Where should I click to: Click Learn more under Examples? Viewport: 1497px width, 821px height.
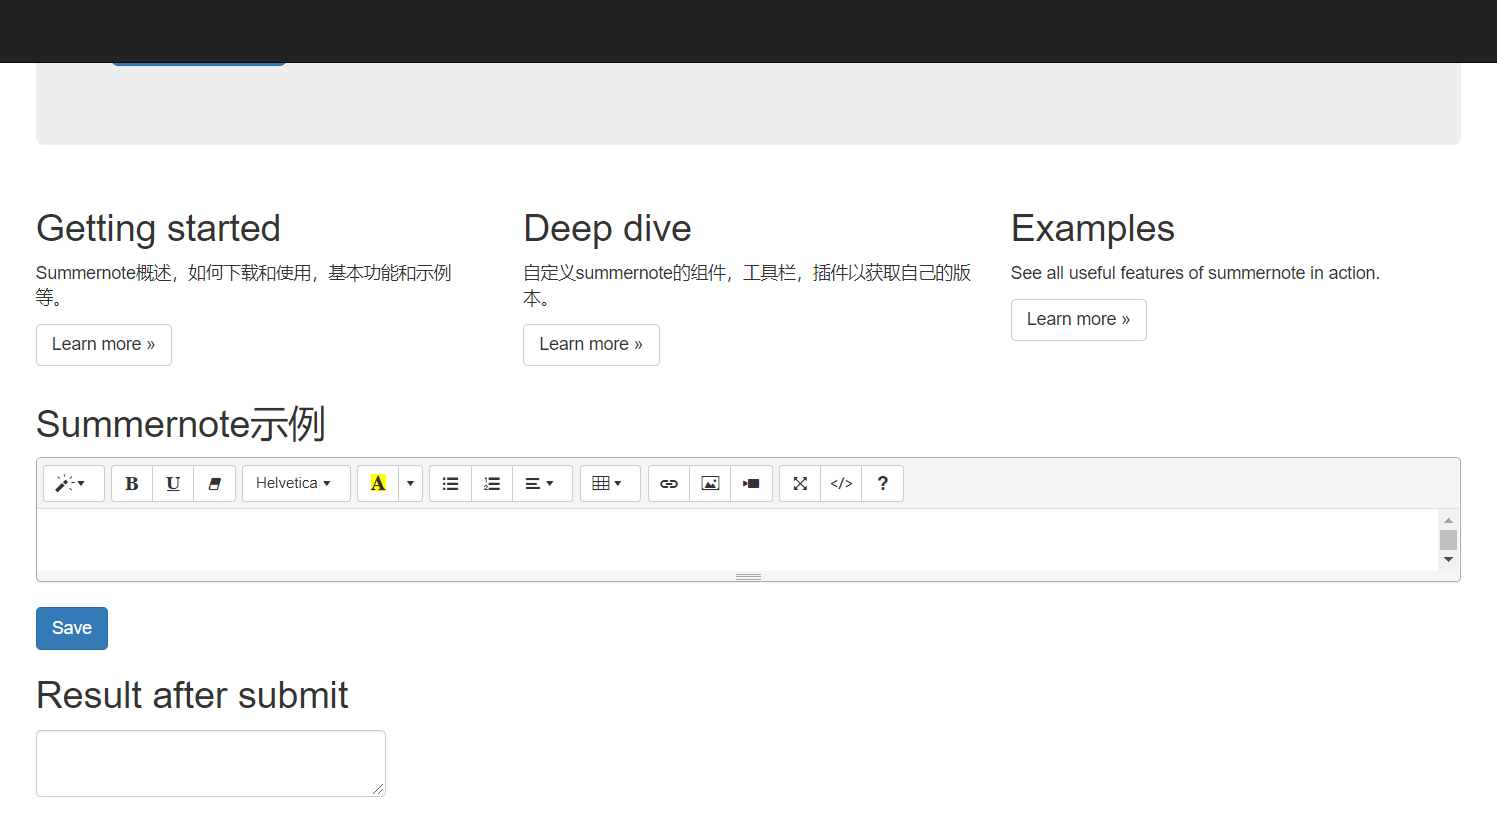tap(1078, 320)
